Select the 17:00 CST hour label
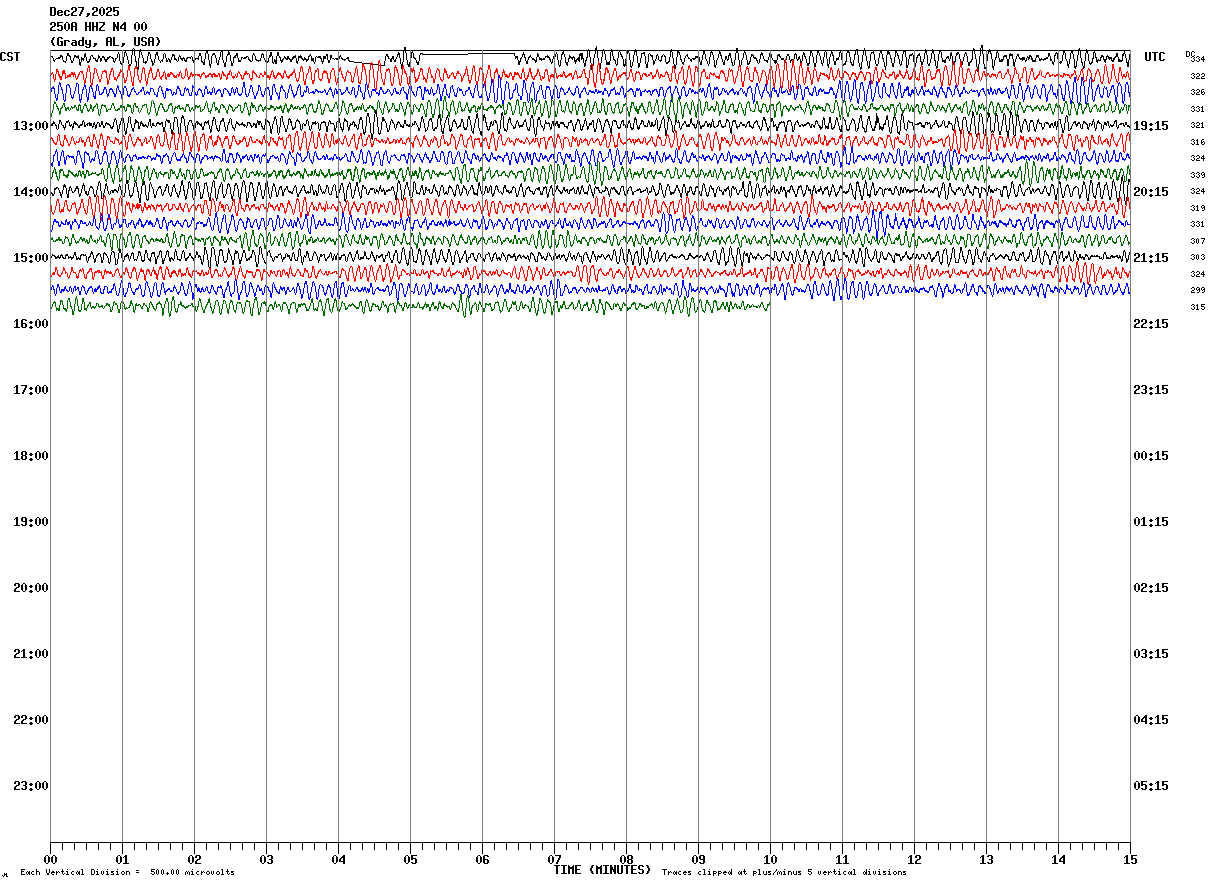The image size is (1210, 886). coord(30,390)
